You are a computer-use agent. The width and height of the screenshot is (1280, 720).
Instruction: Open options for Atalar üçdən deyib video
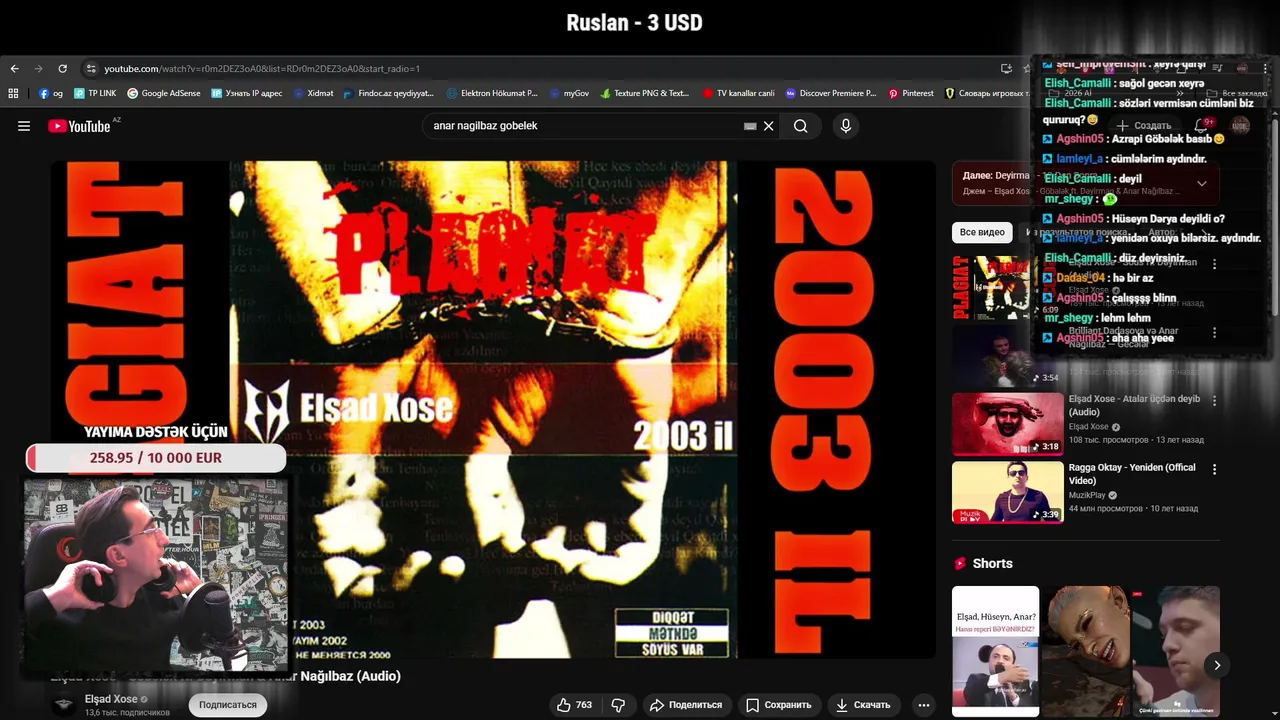pos(1214,401)
